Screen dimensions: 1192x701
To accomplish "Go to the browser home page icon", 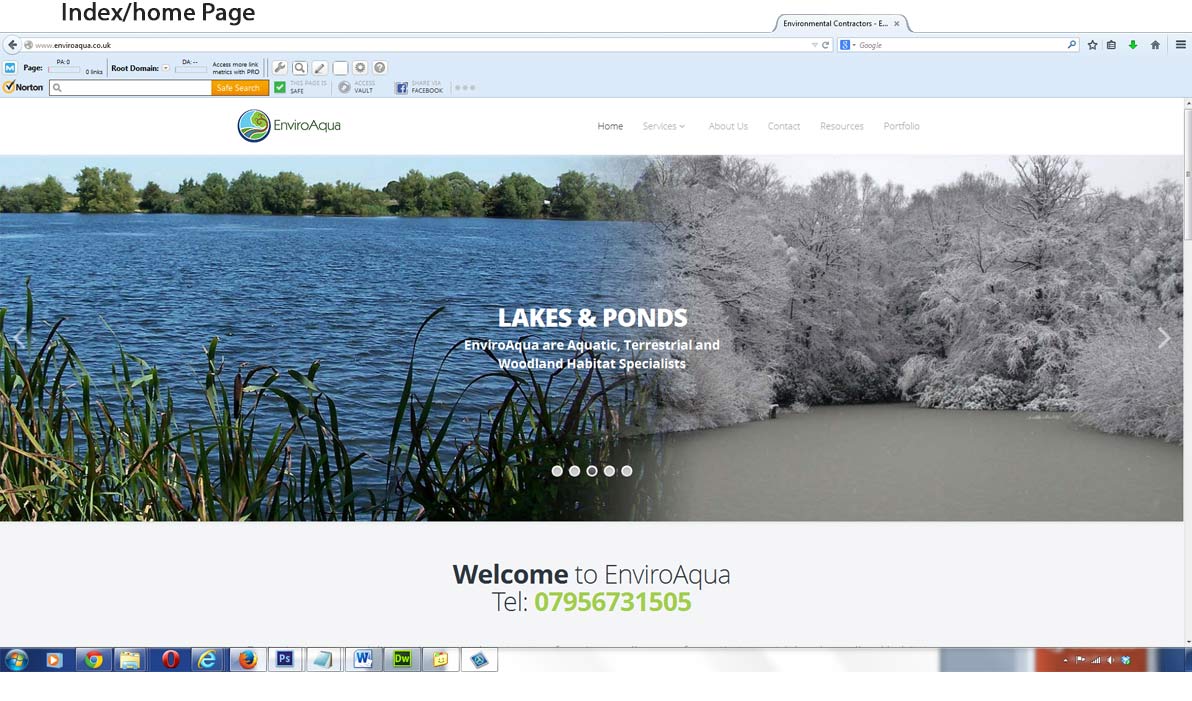I will point(1155,45).
